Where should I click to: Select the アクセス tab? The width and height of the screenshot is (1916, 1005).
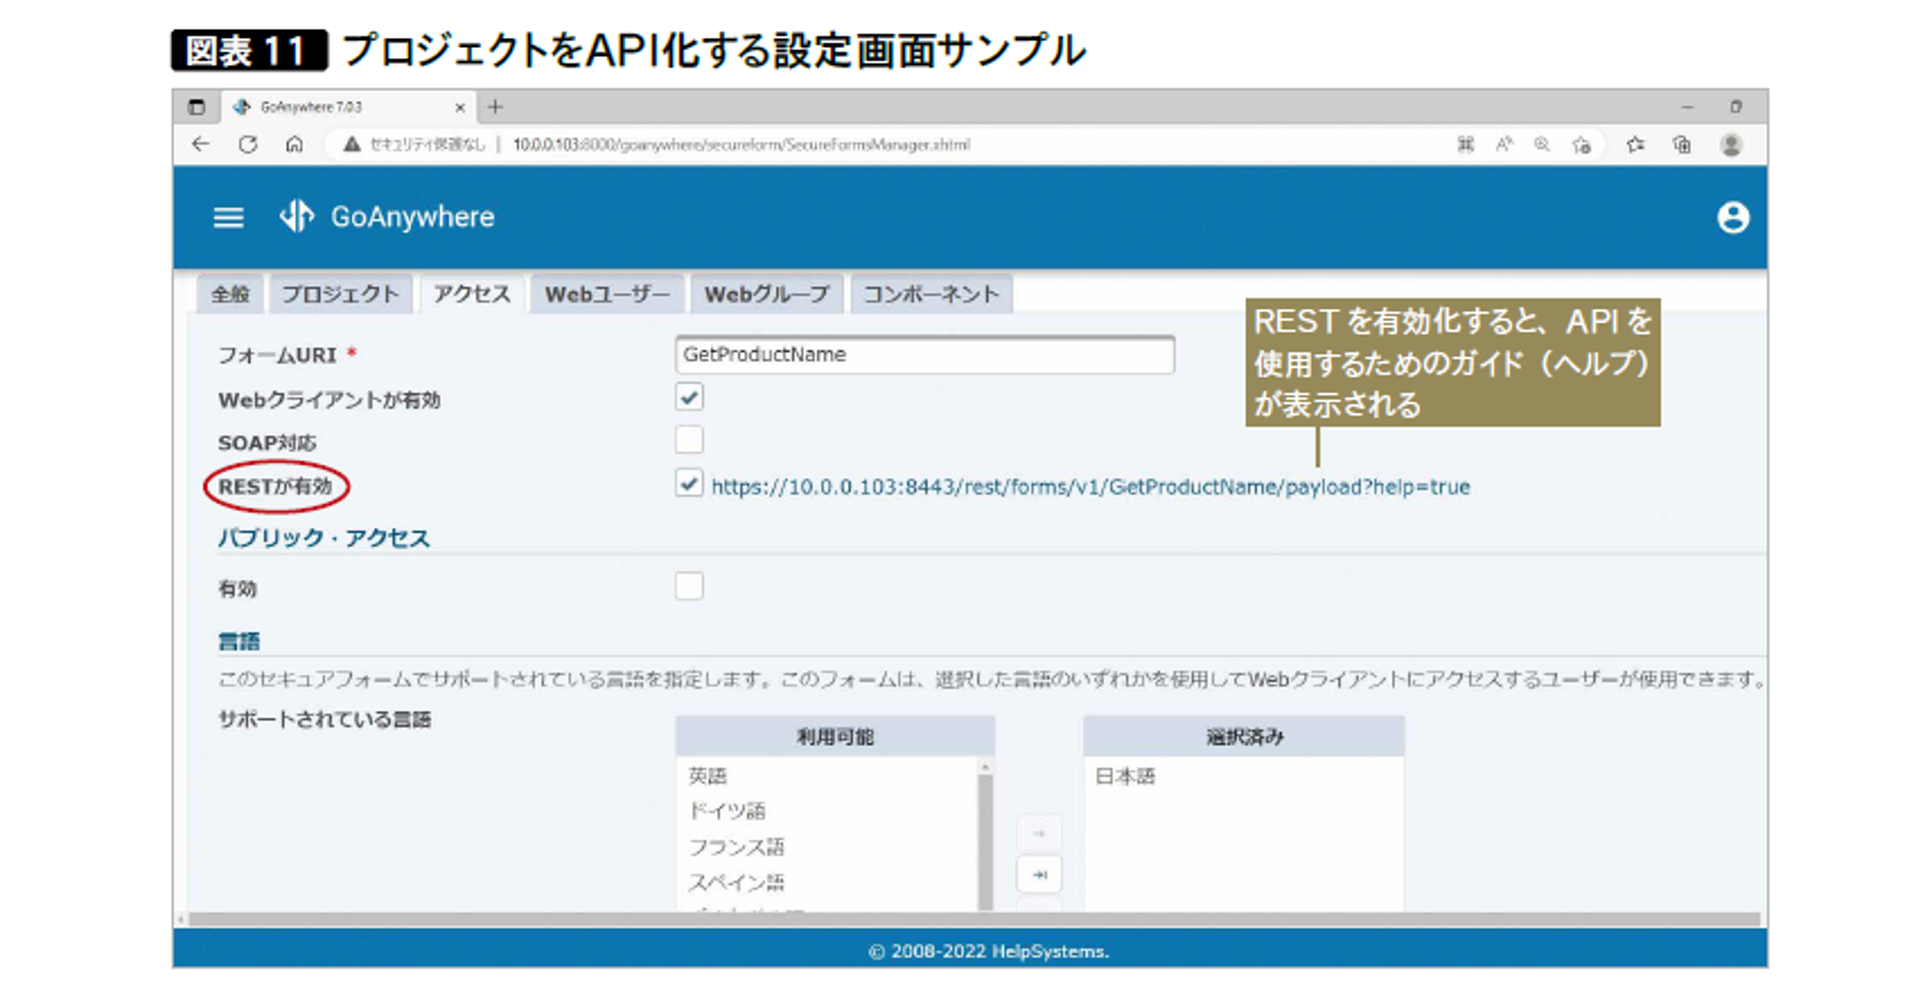pos(472,294)
